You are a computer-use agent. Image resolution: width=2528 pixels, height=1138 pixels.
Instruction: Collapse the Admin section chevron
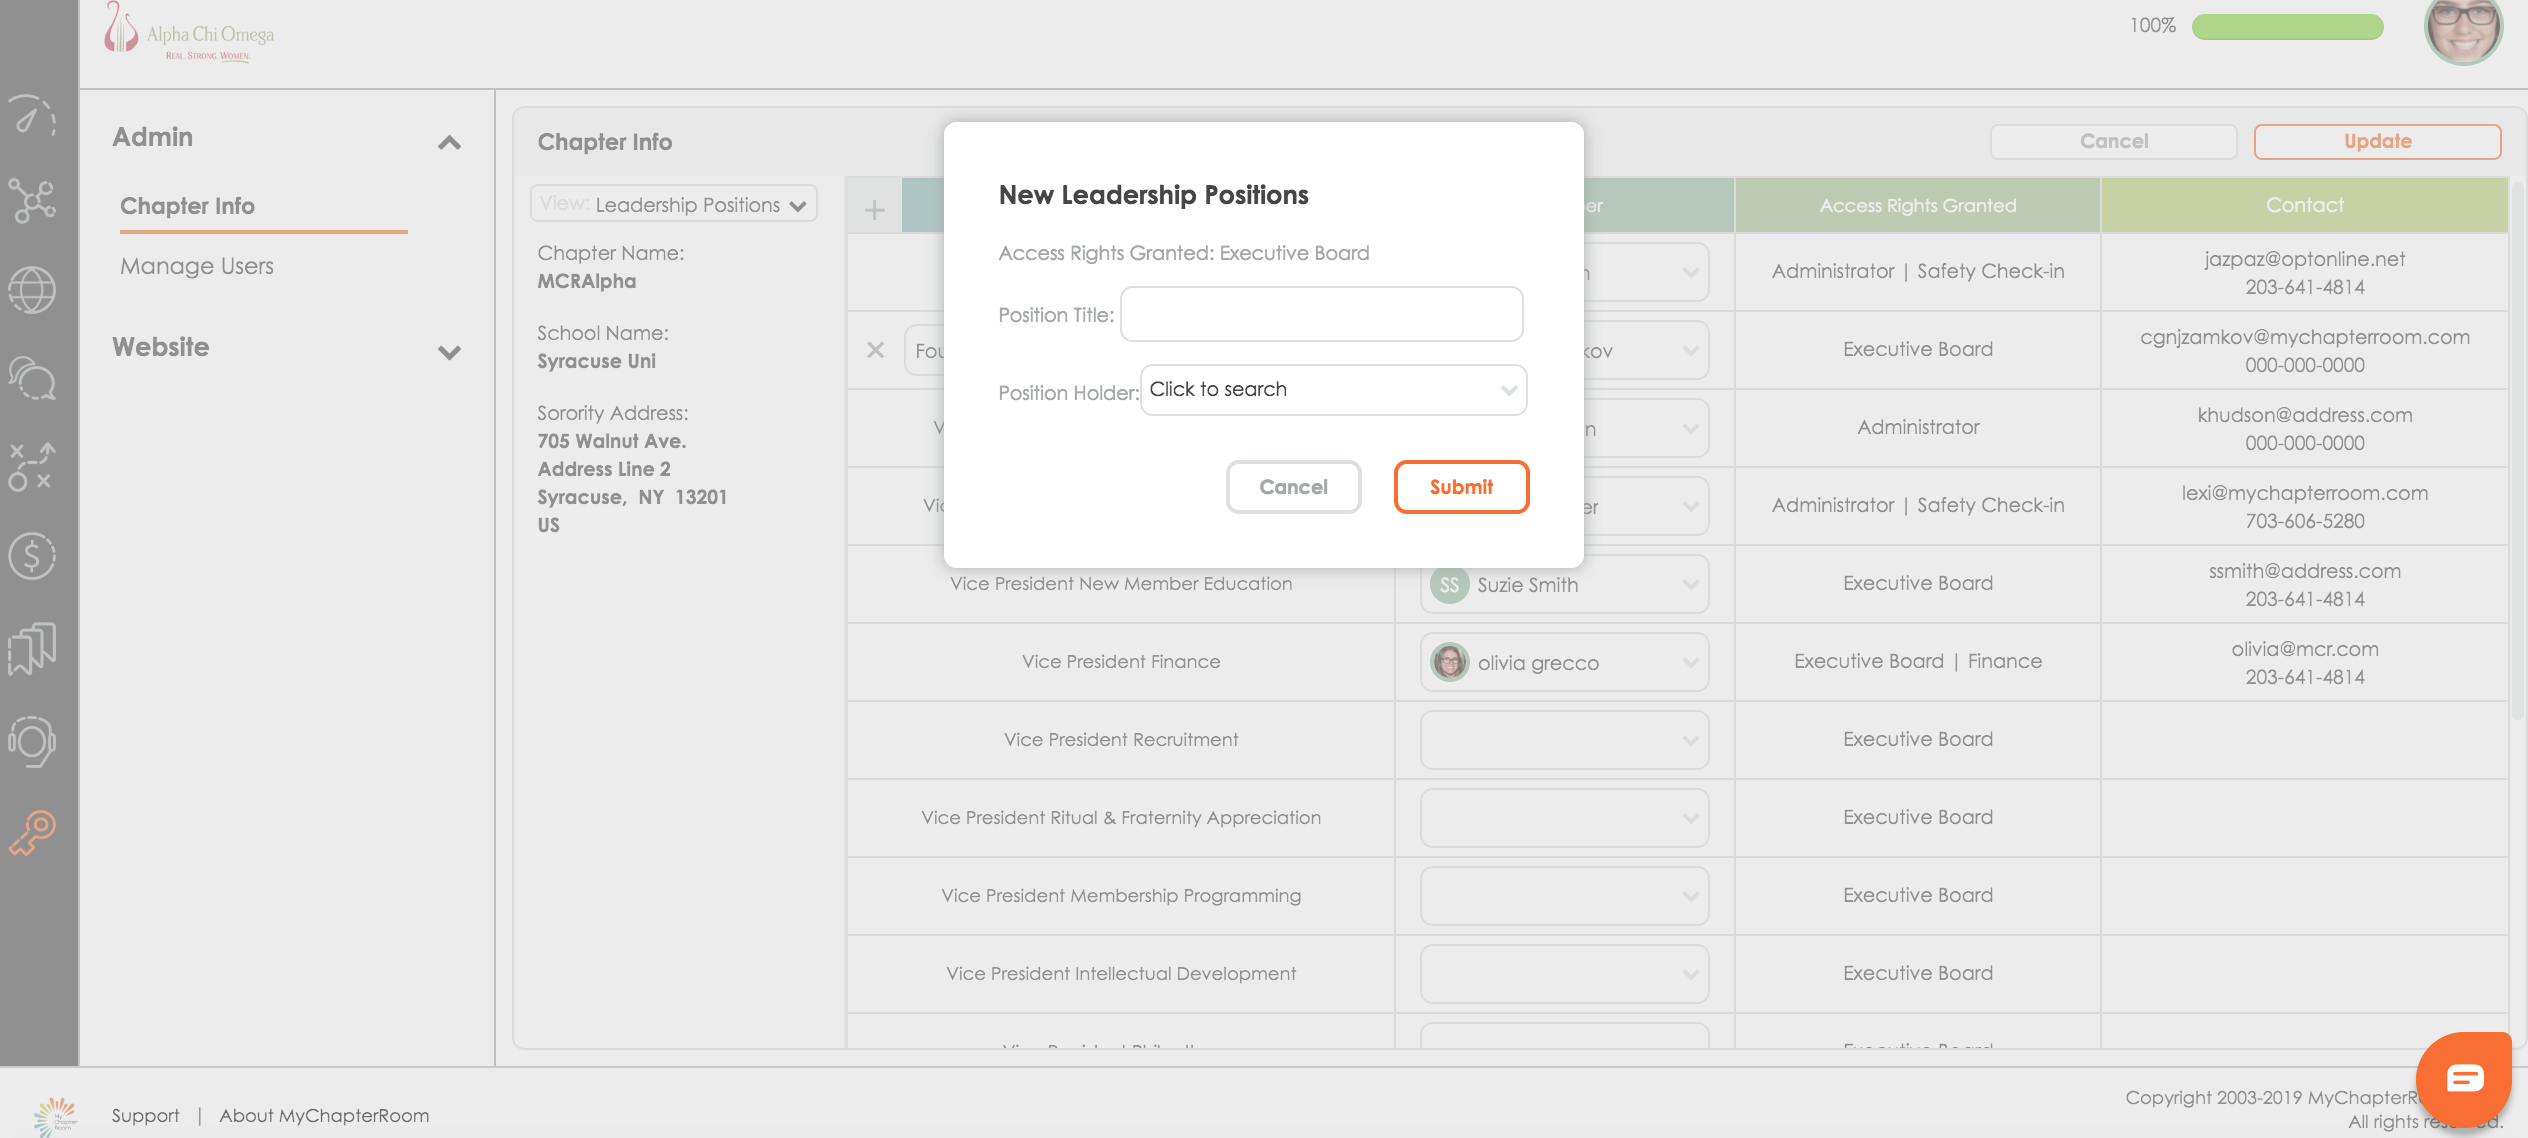click(x=449, y=142)
